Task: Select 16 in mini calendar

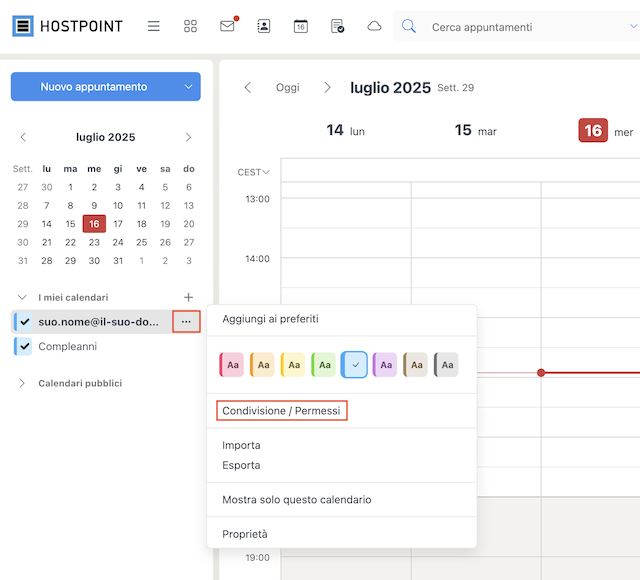Action: click(94, 224)
